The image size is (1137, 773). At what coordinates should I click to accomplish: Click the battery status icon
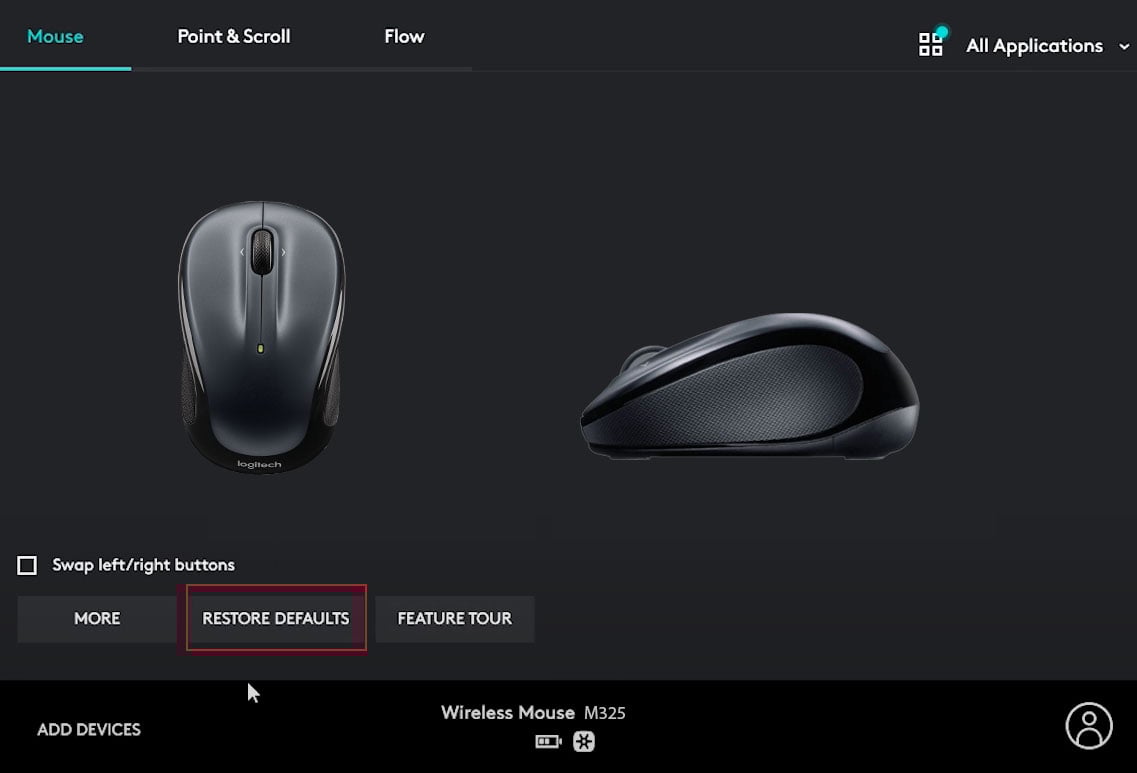548,742
